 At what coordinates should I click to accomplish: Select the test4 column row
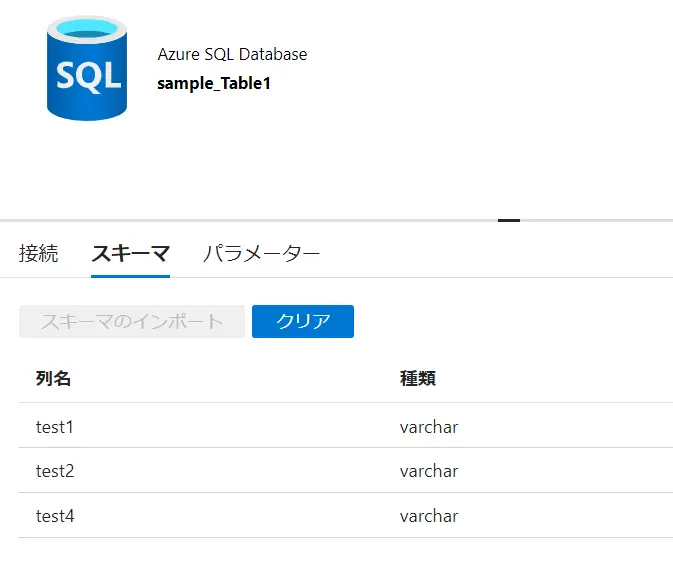point(346,515)
